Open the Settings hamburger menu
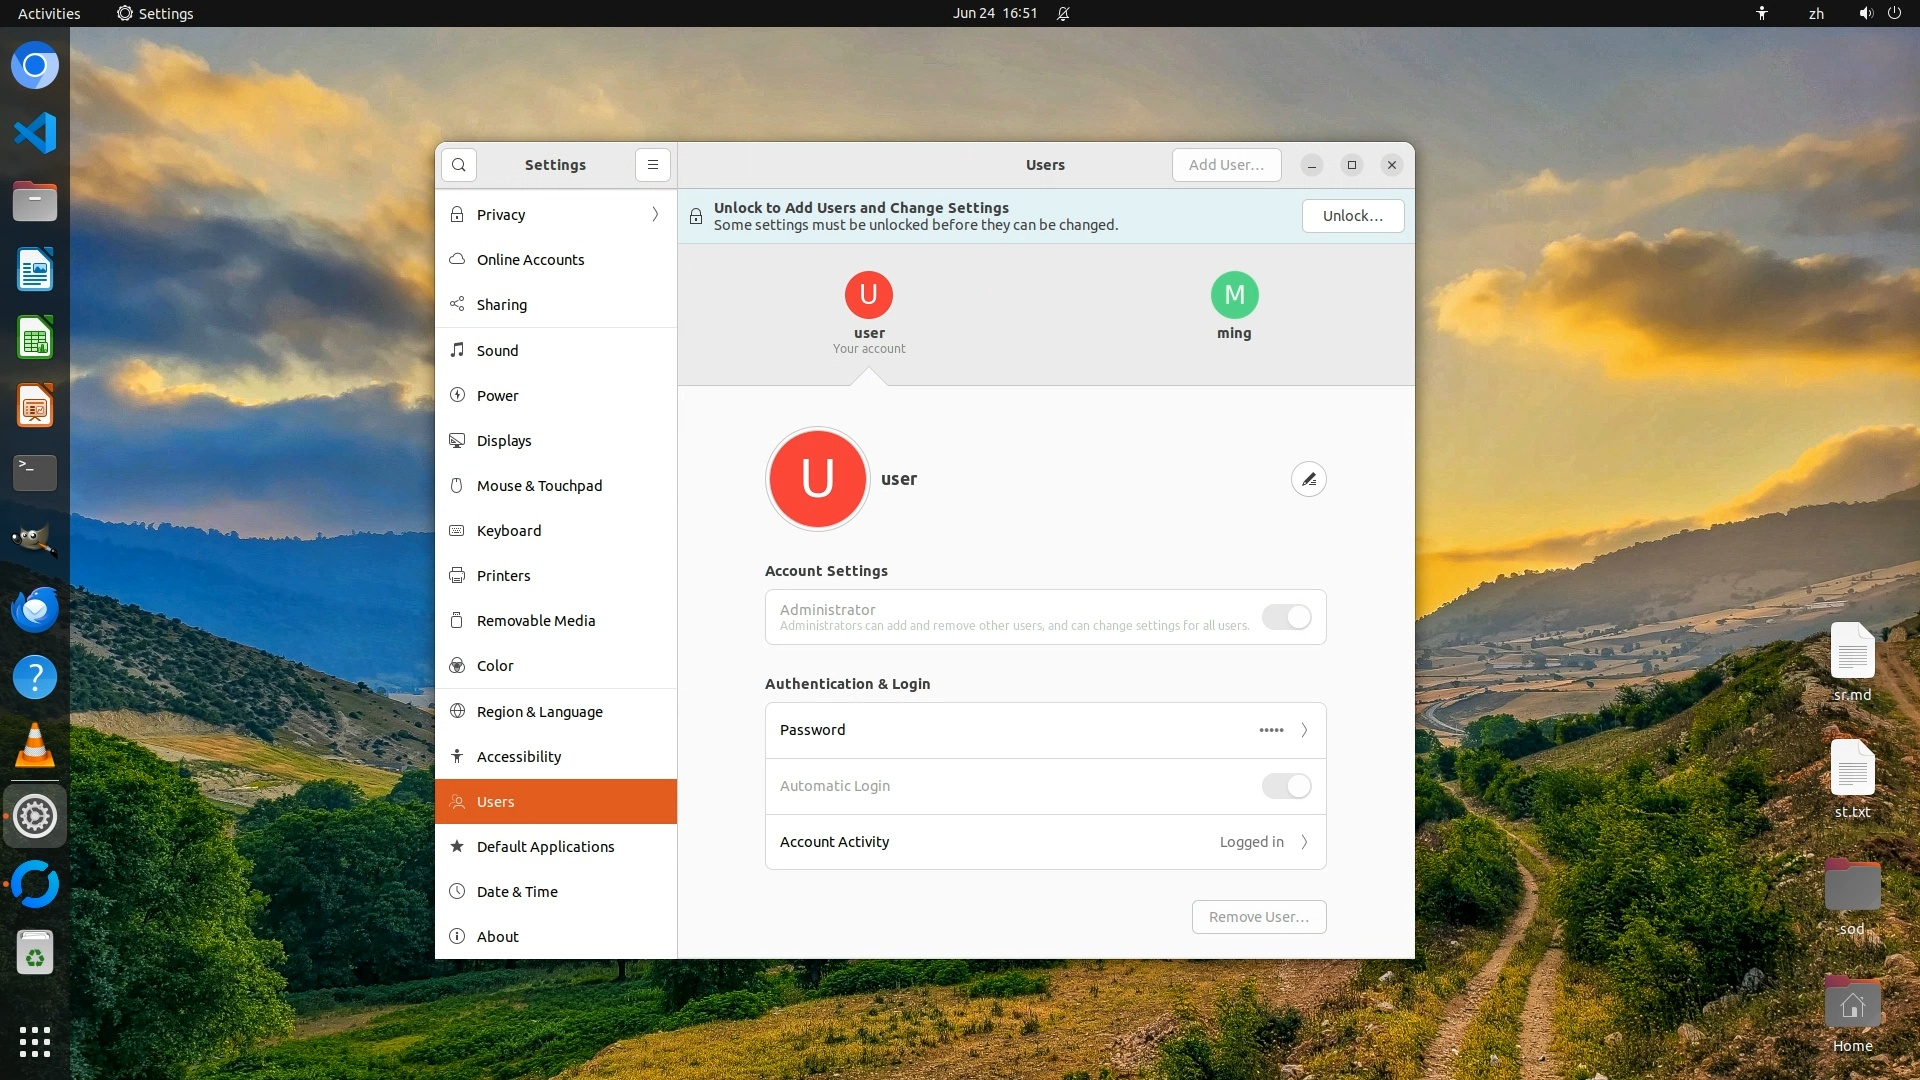 point(653,165)
